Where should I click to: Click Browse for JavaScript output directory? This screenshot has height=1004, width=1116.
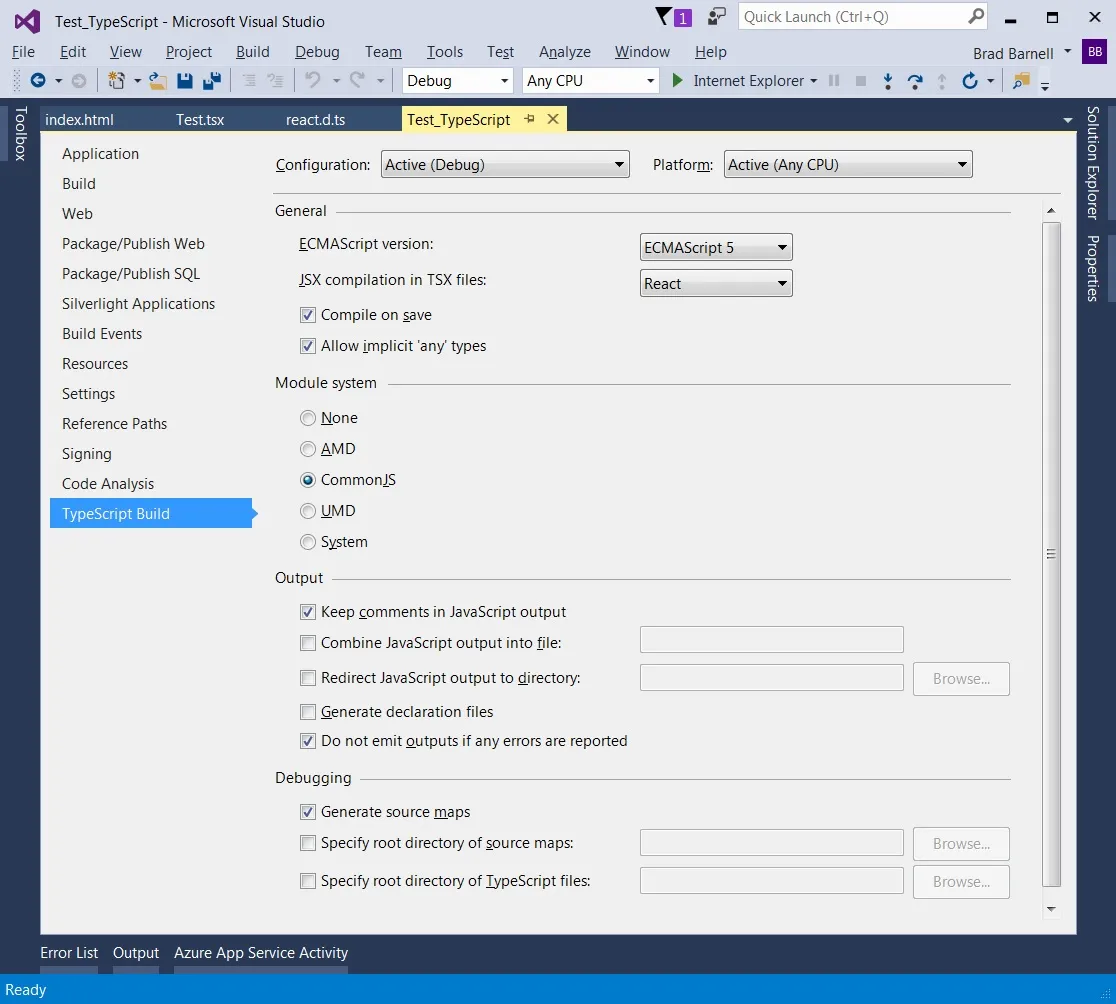tap(961, 679)
